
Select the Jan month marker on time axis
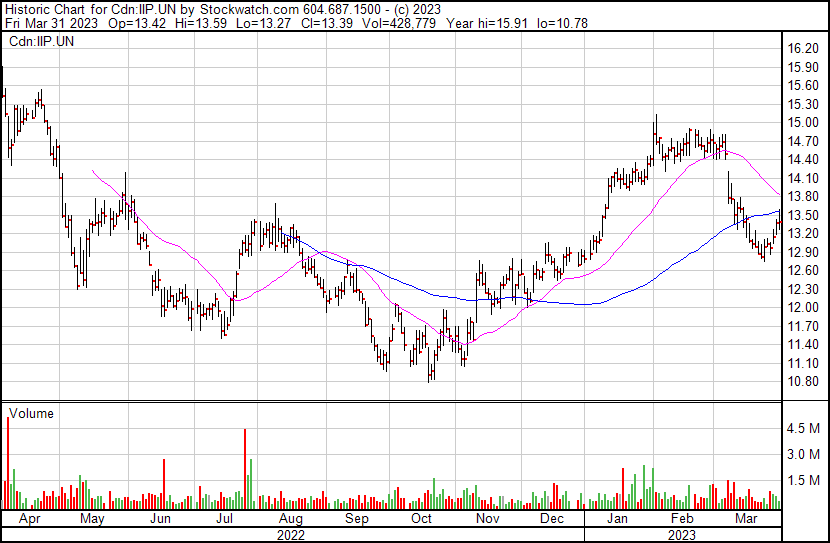pyautogui.click(x=618, y=519)
